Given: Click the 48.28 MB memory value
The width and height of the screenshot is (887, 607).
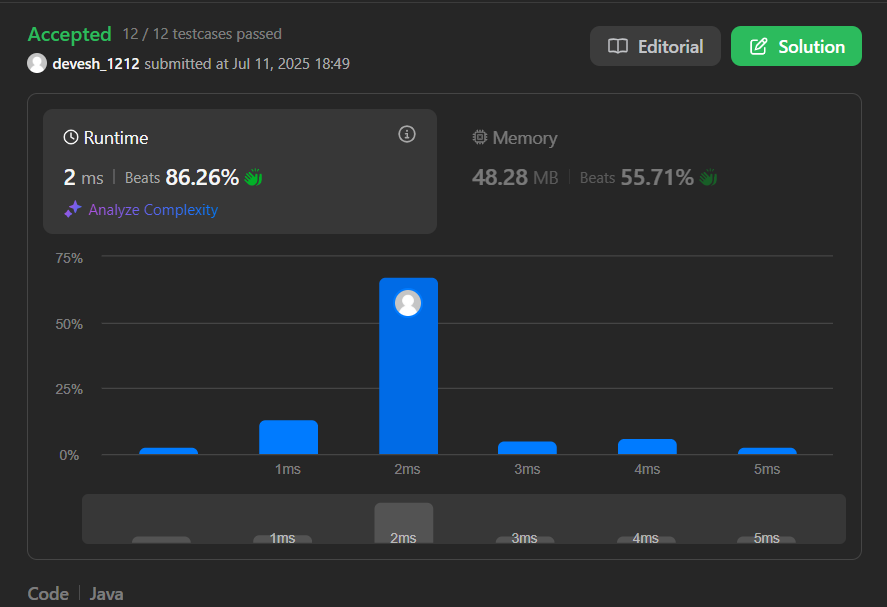Looking at the screenshot, I should click(x=515, y=177).
